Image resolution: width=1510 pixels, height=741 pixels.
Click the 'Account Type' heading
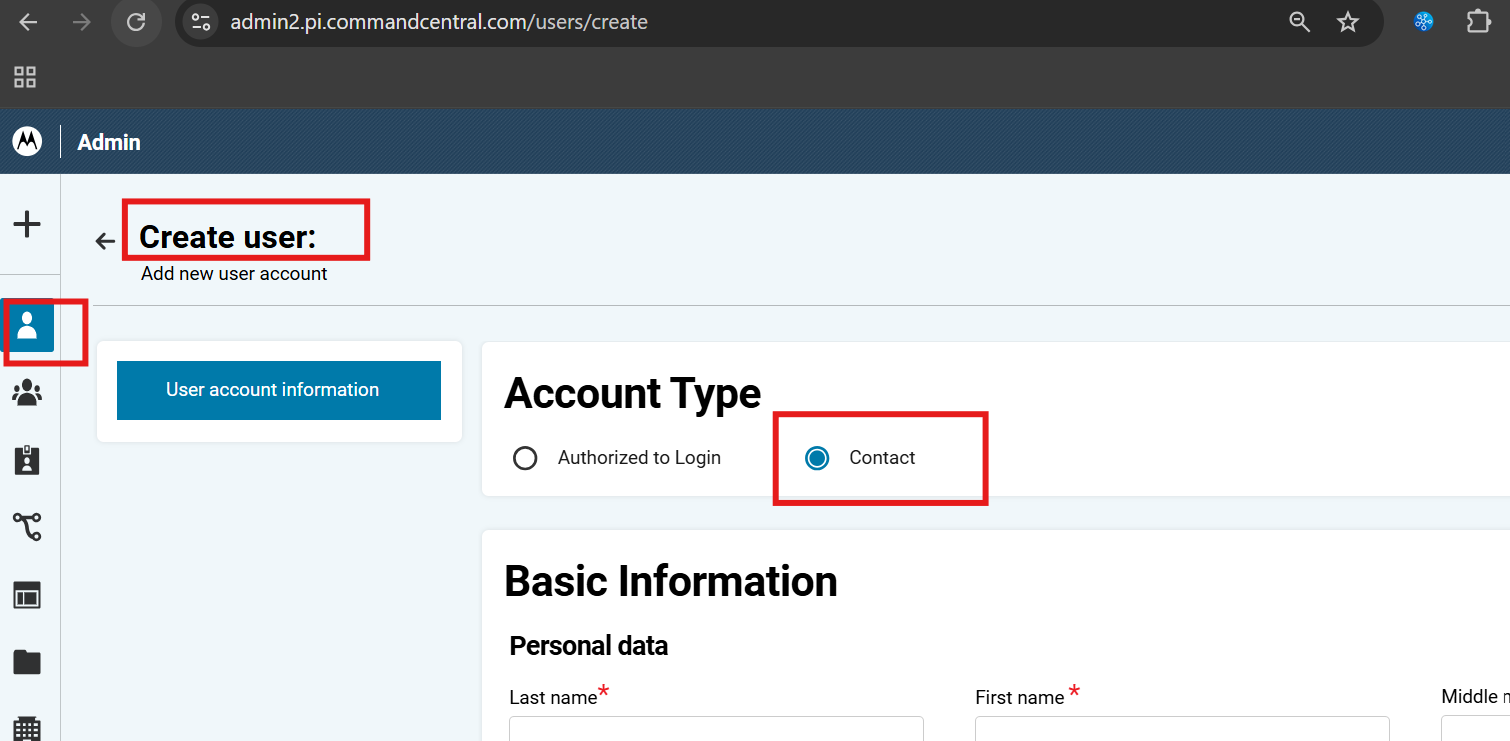click(632, 393)
